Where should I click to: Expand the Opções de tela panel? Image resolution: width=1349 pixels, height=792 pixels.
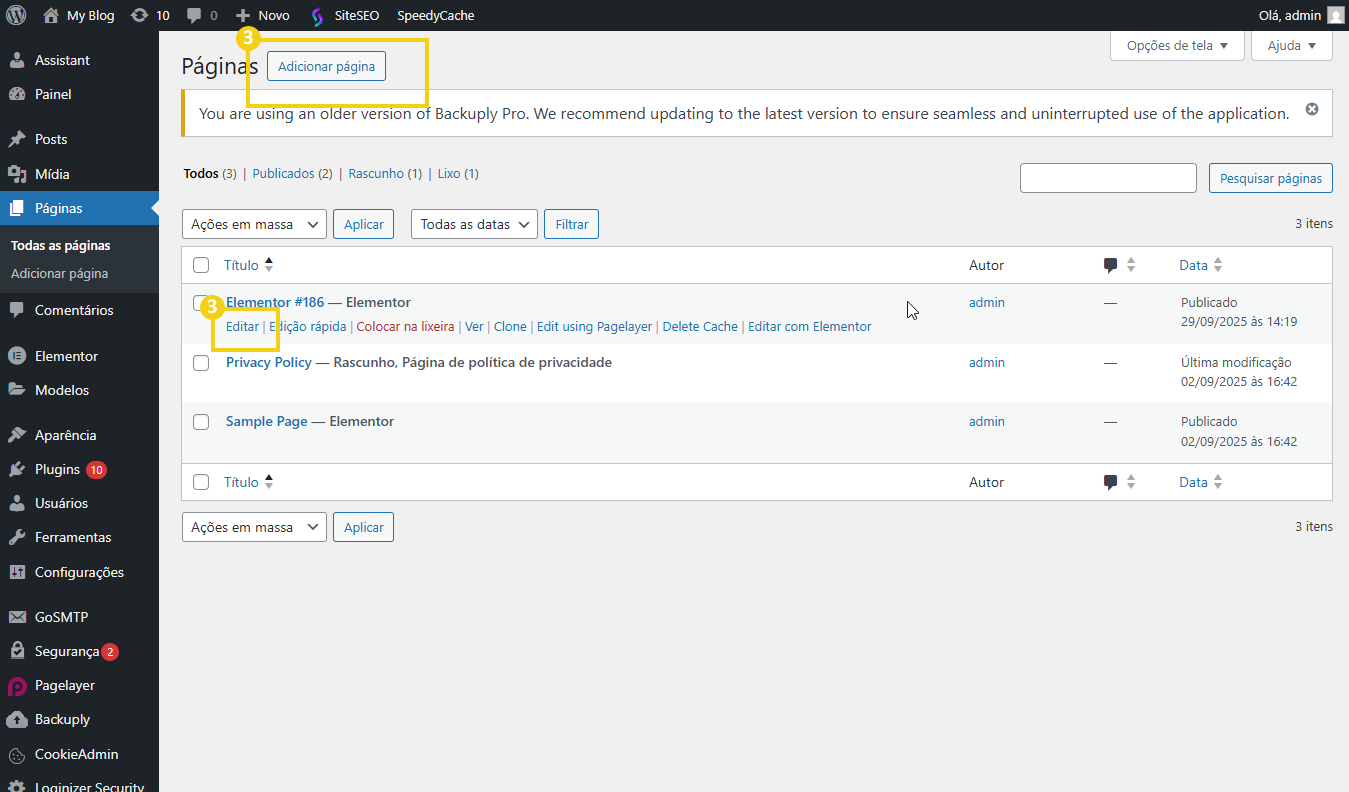coord(1177,45)
